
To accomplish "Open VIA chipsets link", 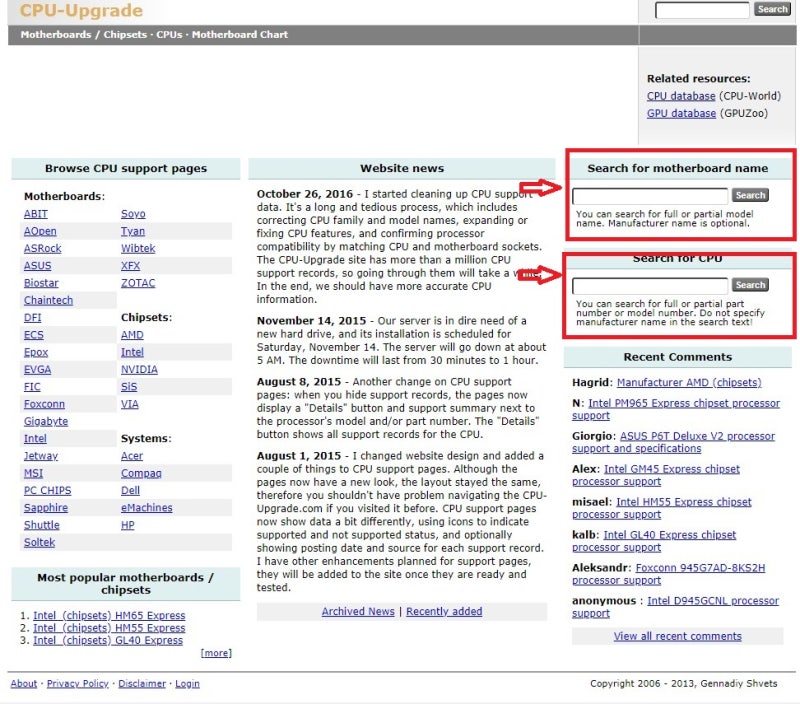I will 130,405.
